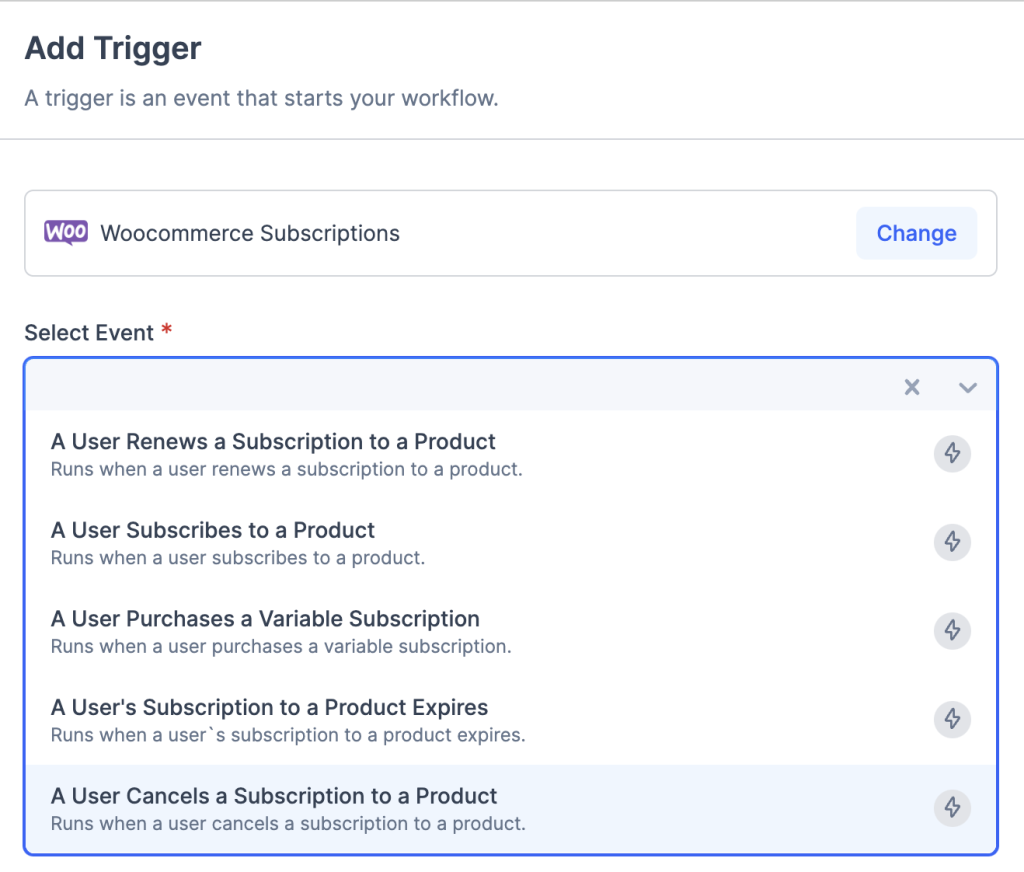Select 'A User Renews a Subscription to a Product'
This screenshot has width=1024, height=872.
click(273, 442)
